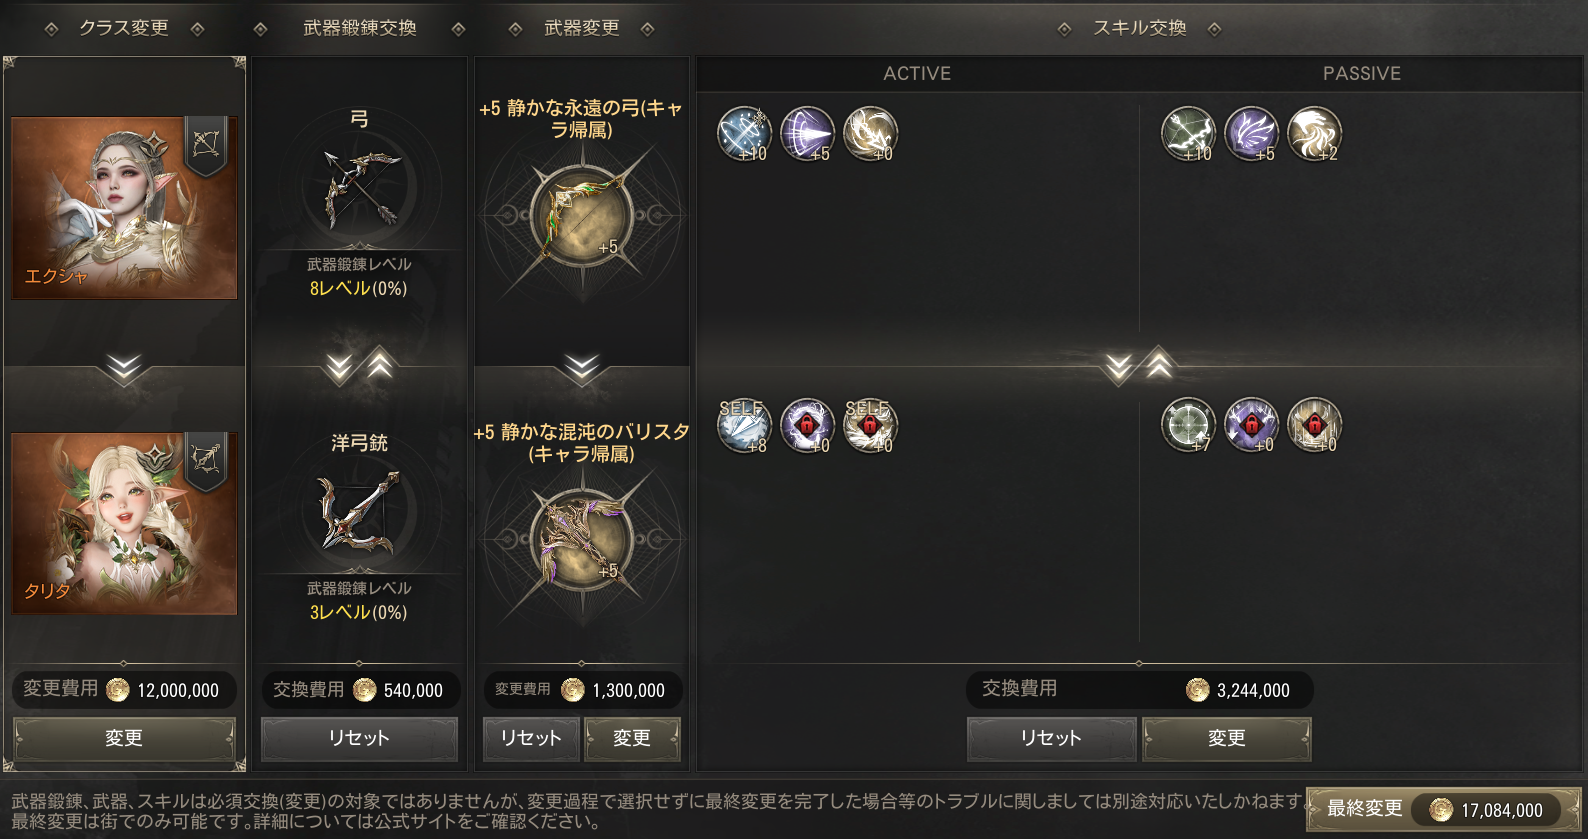Select the locked purple passive skill icon
1588x839 pixels.
coord(1251,425)
